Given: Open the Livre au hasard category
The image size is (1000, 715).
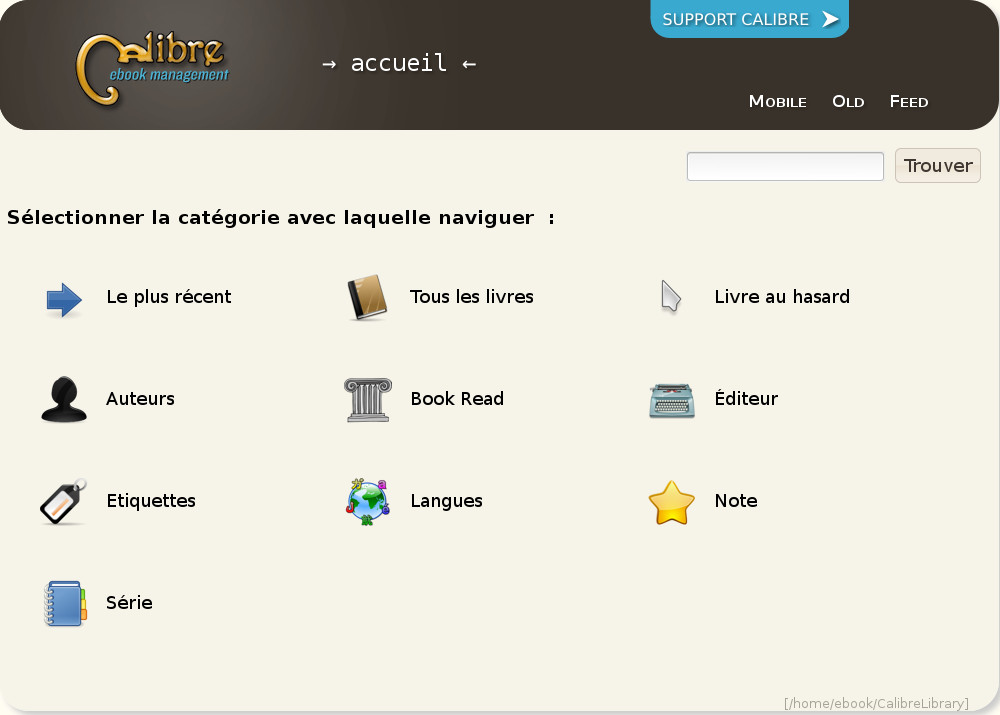Looking at the screenshot, I should tap(782, 296).
